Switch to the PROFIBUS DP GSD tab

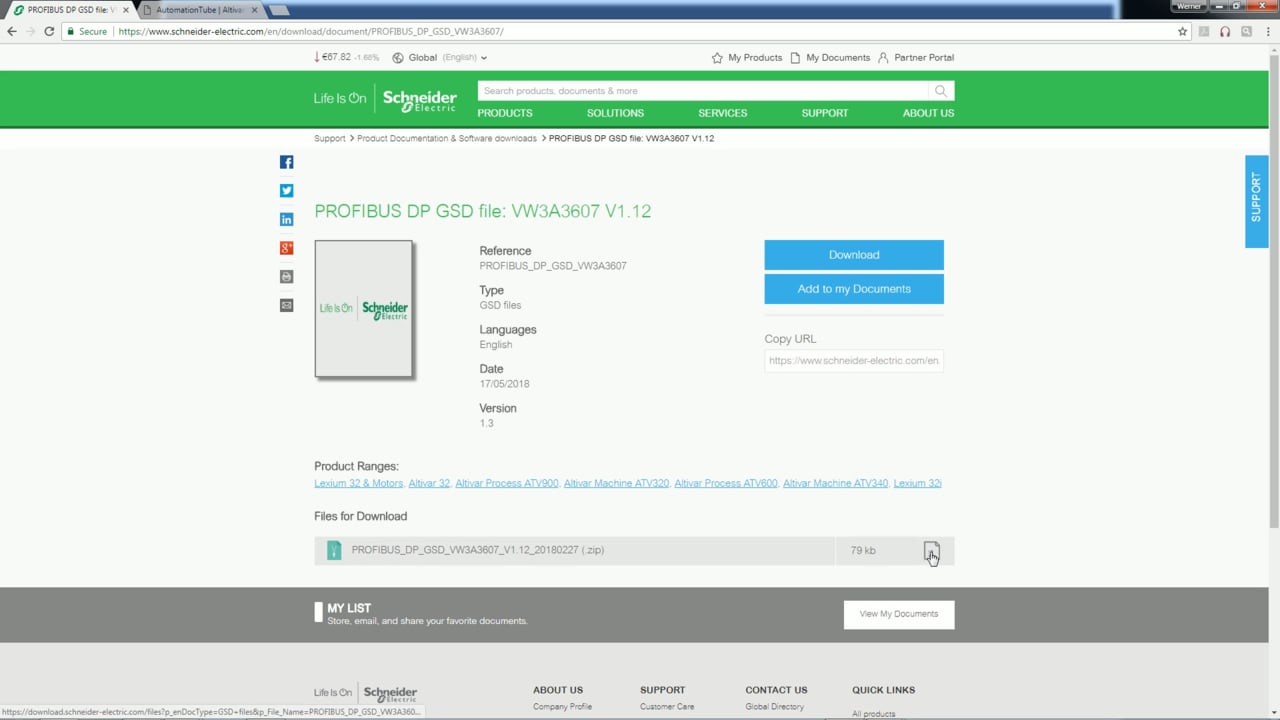(70, 10)
